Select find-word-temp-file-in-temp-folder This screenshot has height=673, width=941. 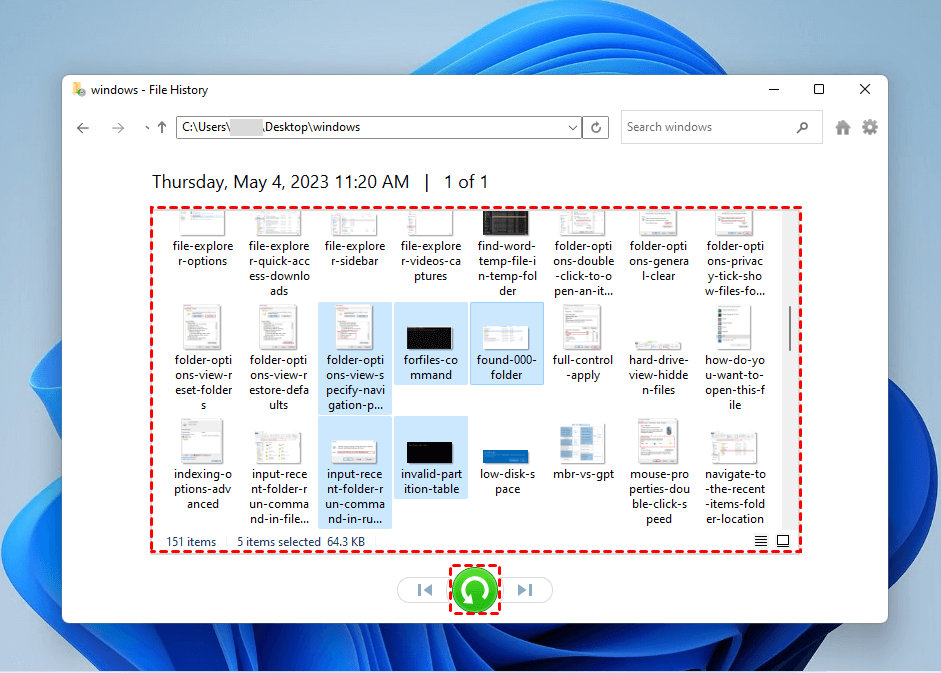(x=507, y=253)
